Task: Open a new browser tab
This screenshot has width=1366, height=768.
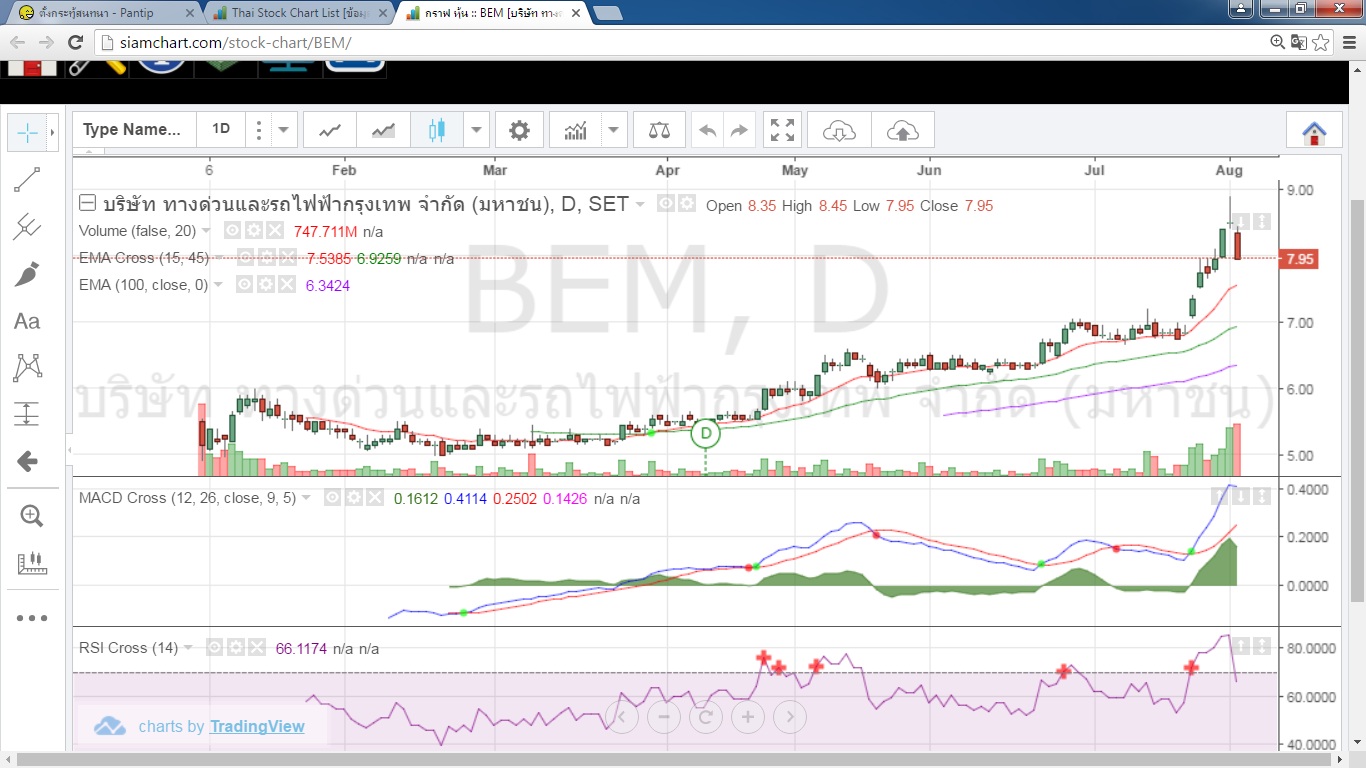Action: pos(607,13)
